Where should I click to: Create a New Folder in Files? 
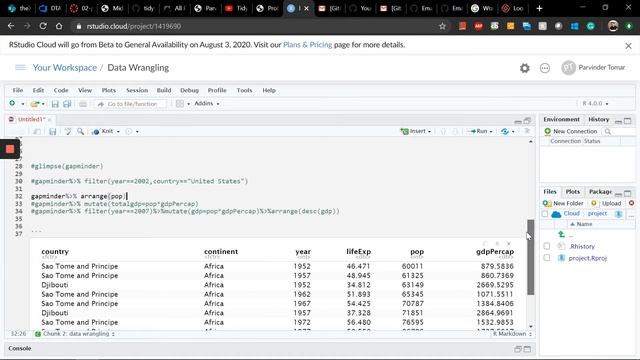click(x=563, y=203)
